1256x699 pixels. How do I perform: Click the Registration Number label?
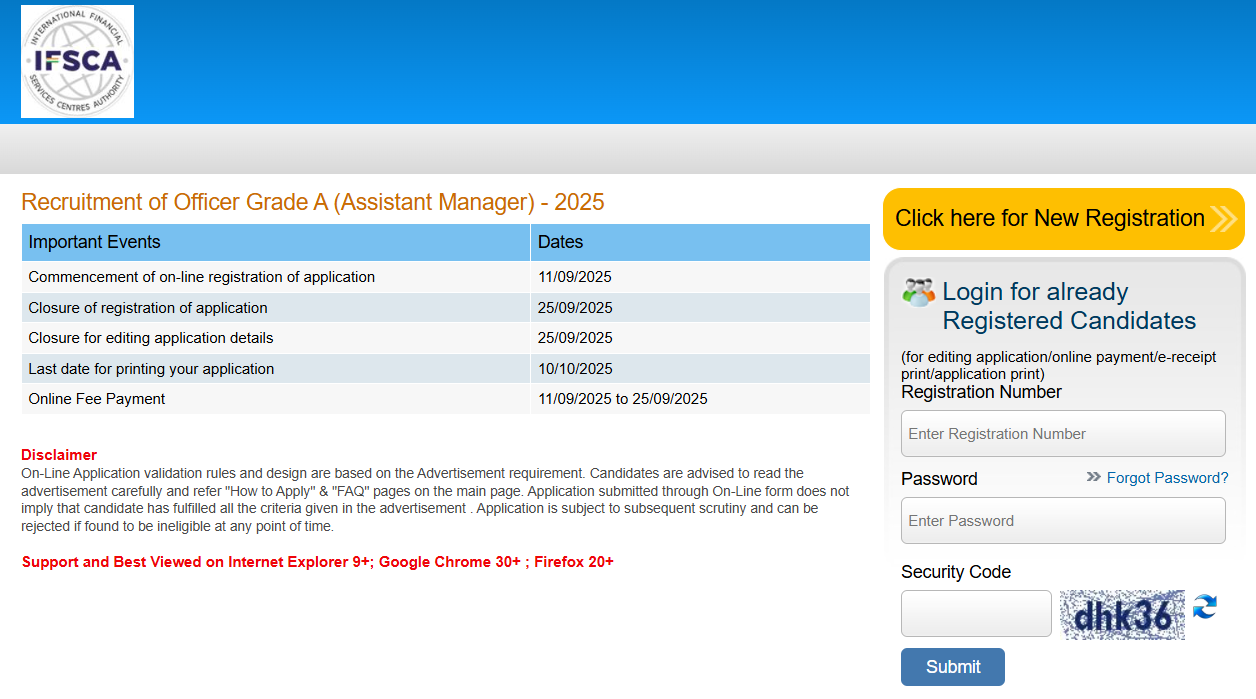(x=981, y=392)
